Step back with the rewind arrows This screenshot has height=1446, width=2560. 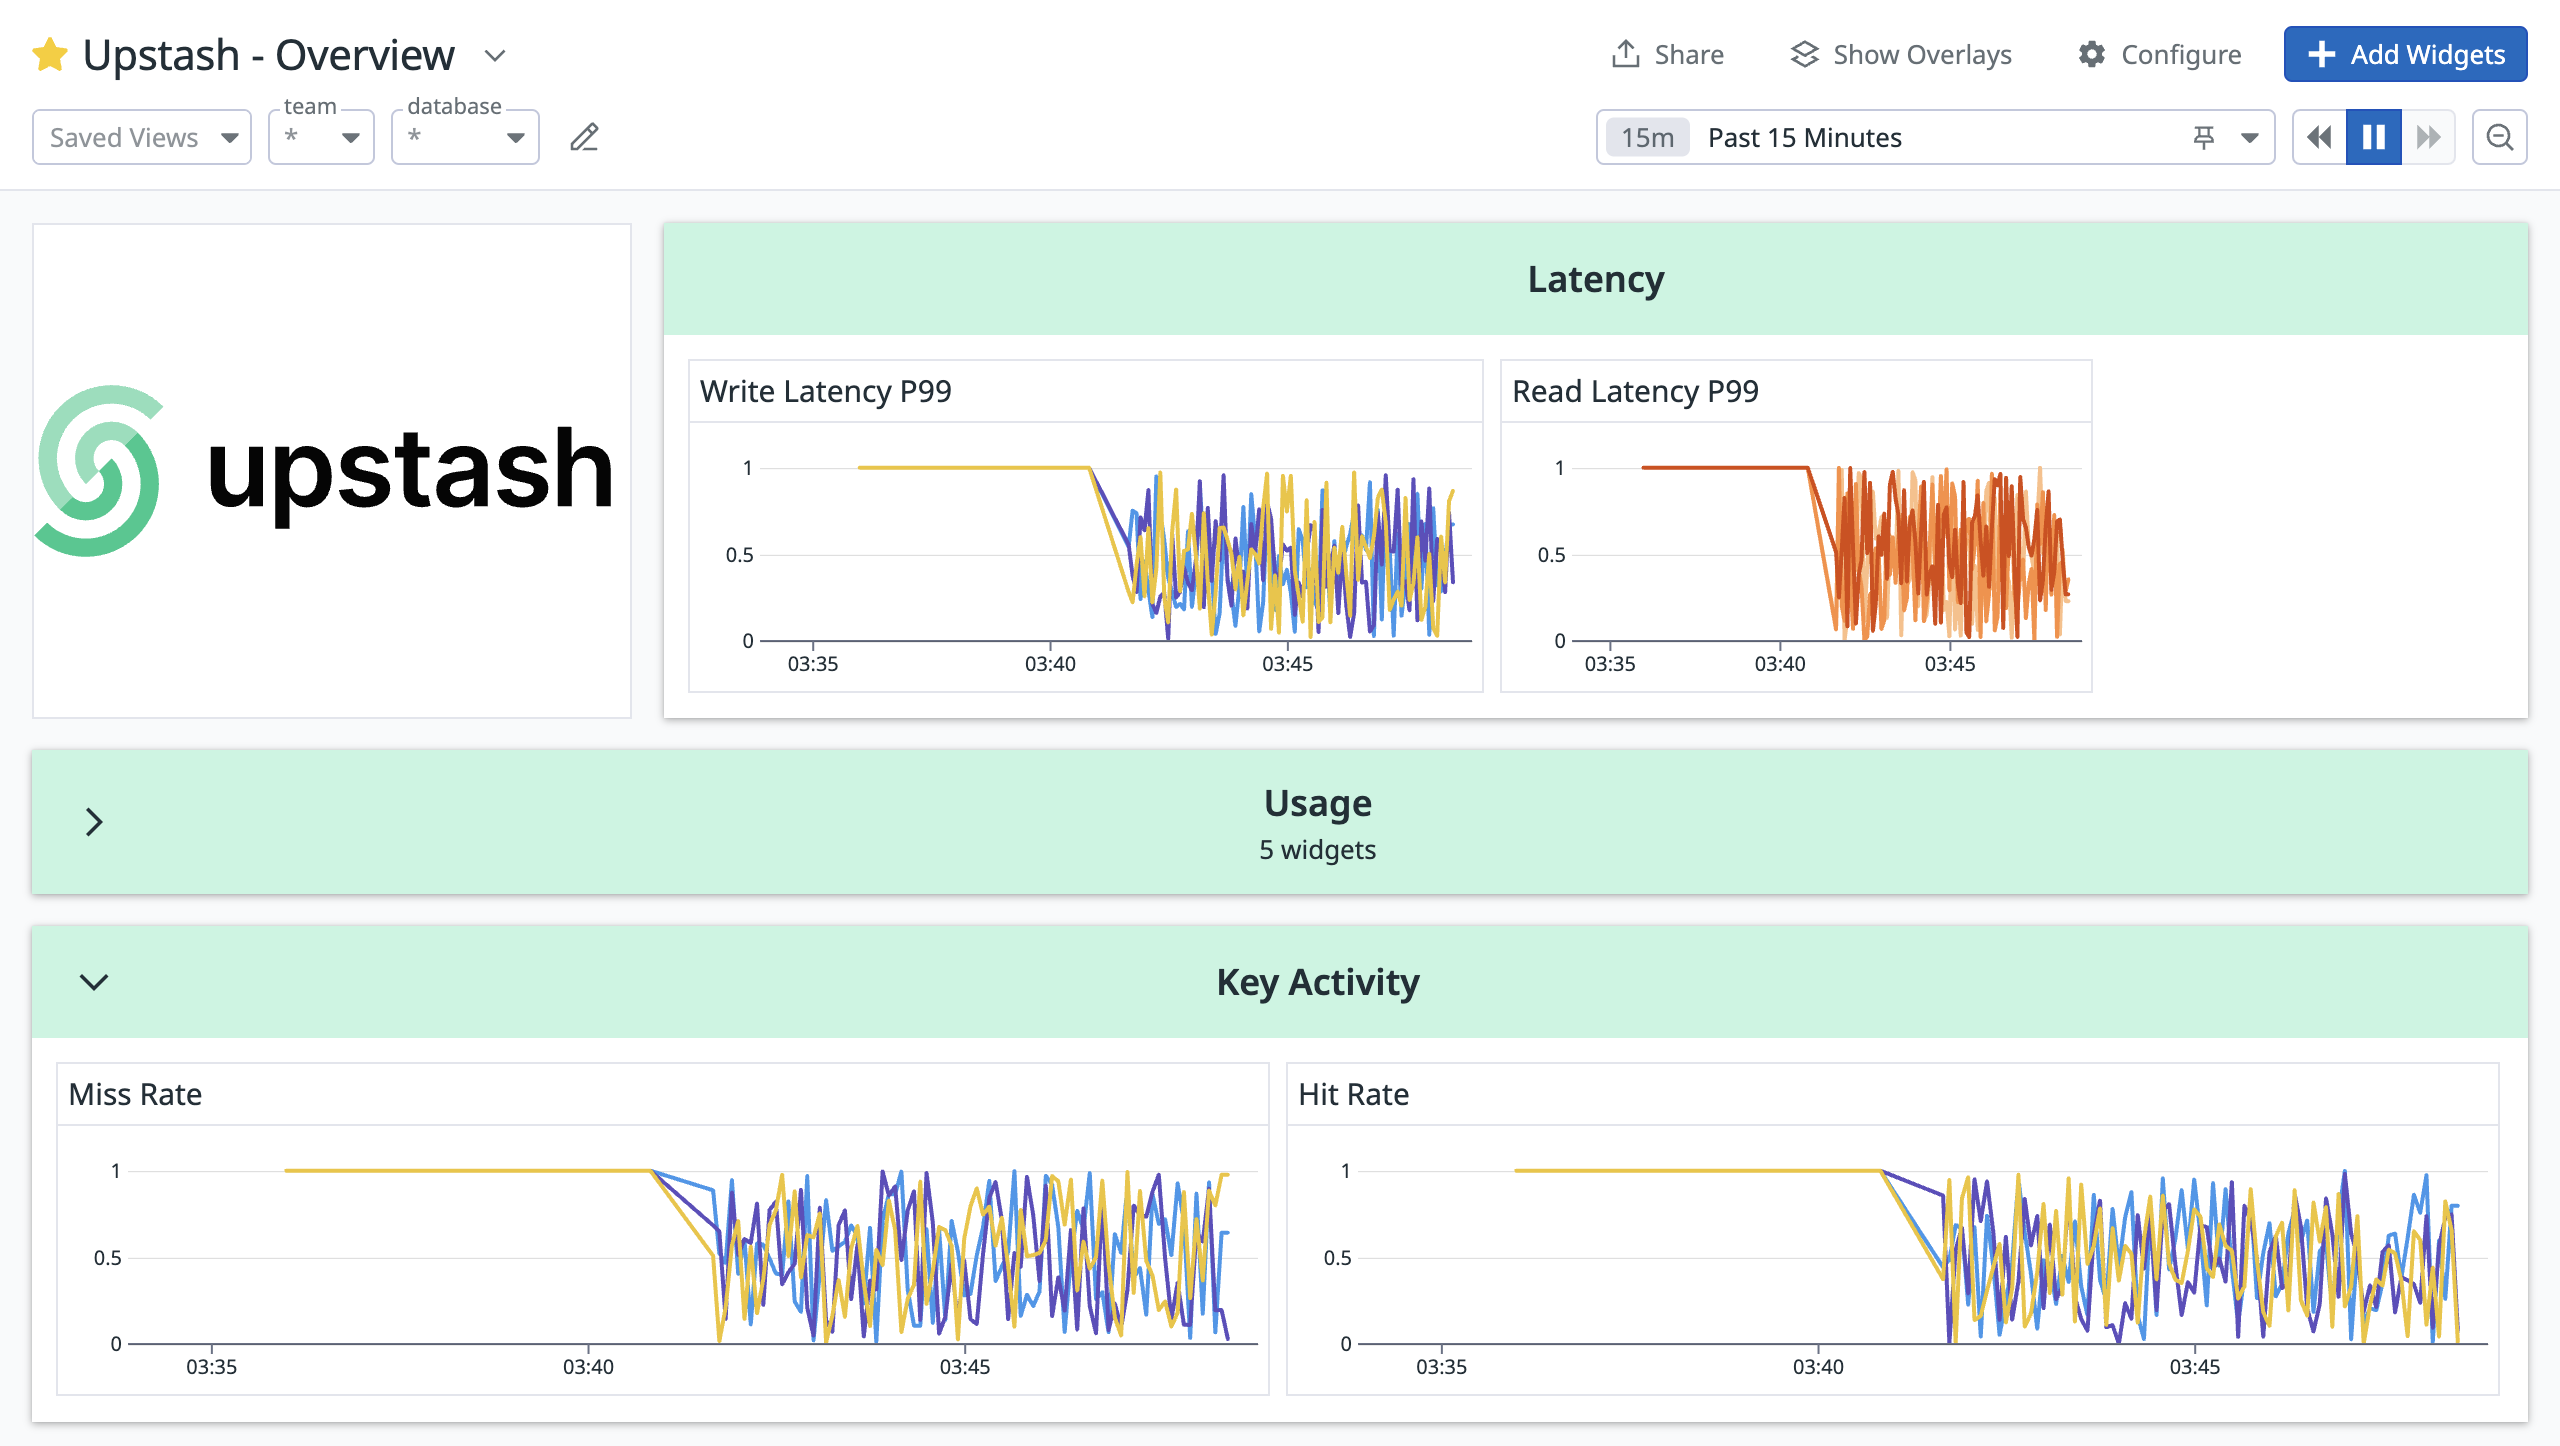point(2319,137)
